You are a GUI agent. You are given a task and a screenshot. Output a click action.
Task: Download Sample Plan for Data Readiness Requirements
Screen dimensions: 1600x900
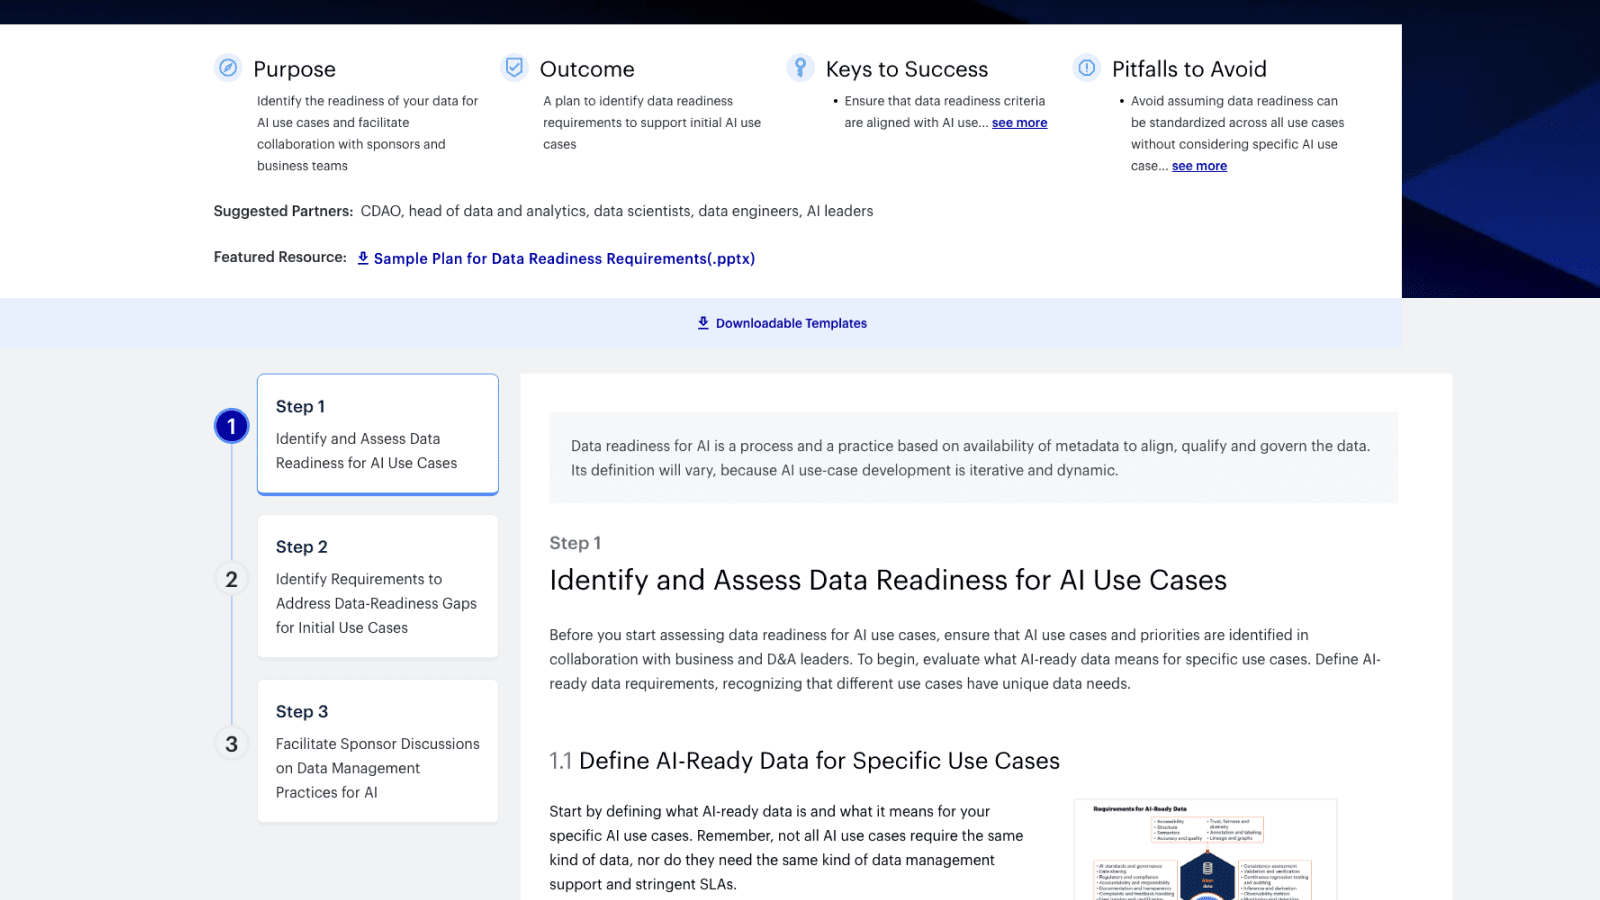564,259
